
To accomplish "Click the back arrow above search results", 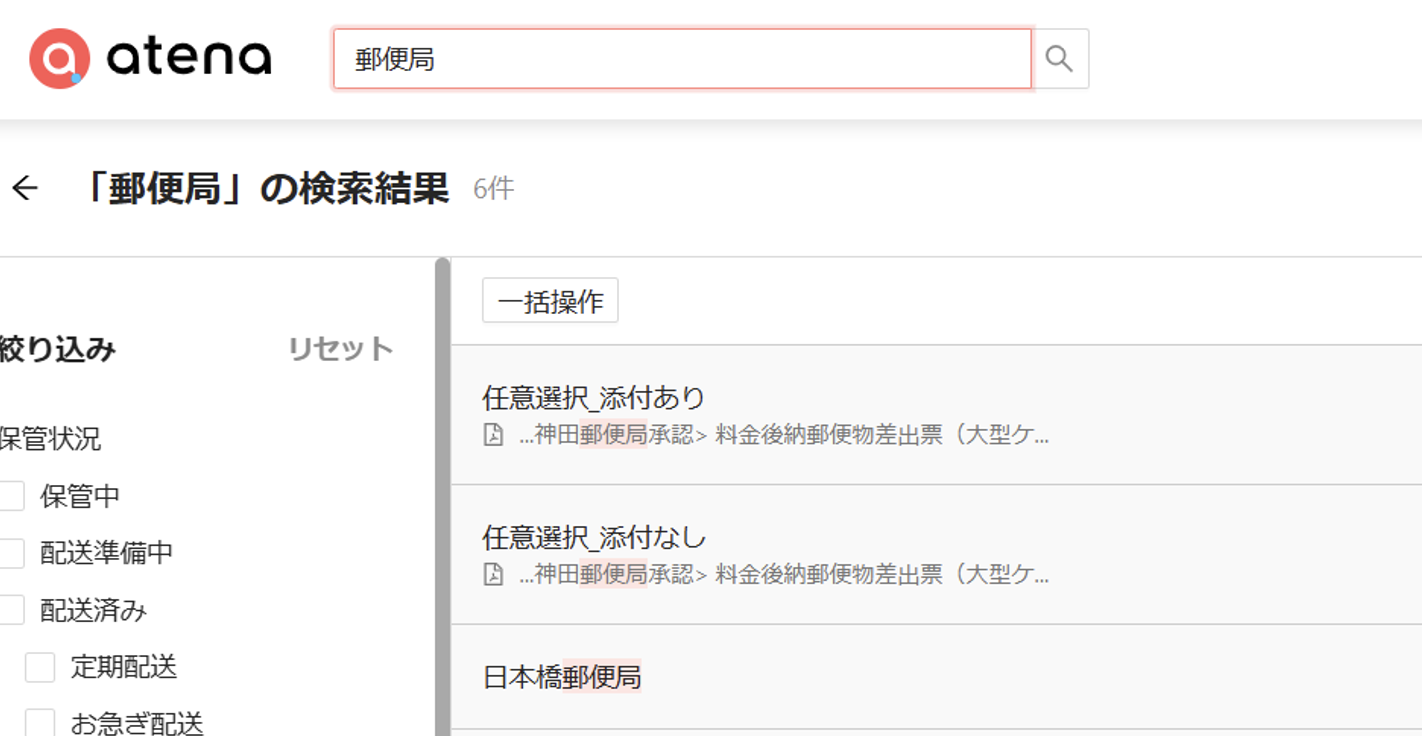I will pyautogui.click(x=23, y=188).
